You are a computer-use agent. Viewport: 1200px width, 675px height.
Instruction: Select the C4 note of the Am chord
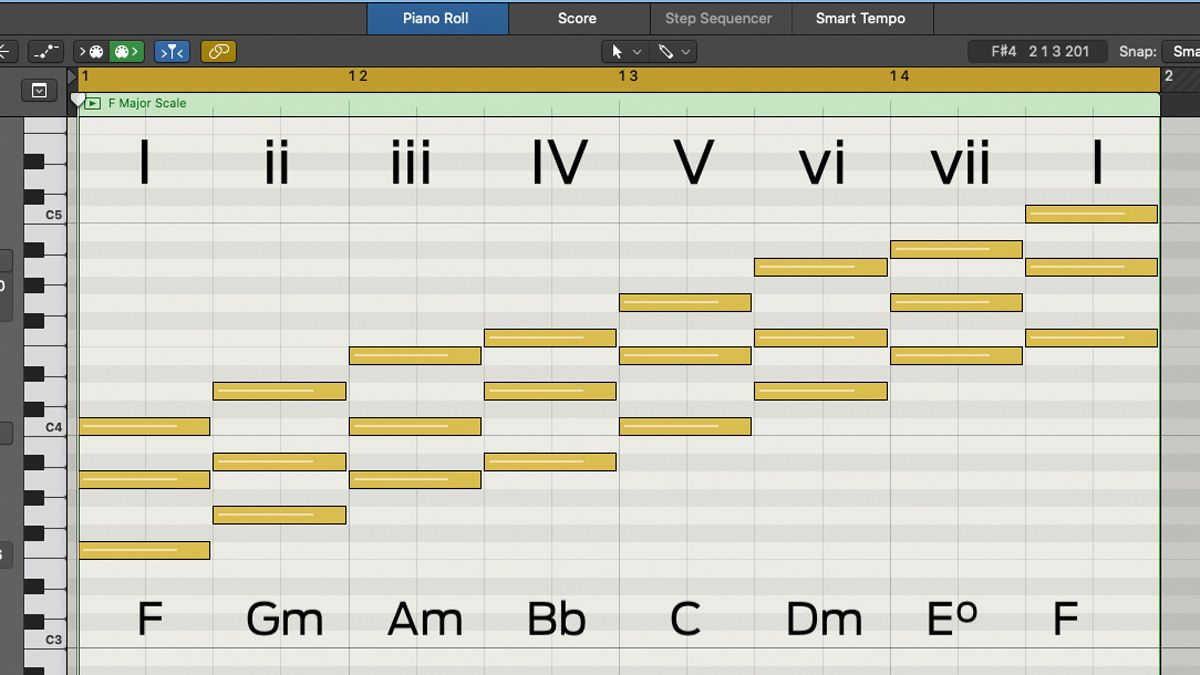pyautogui.click(x=415, y=427)
